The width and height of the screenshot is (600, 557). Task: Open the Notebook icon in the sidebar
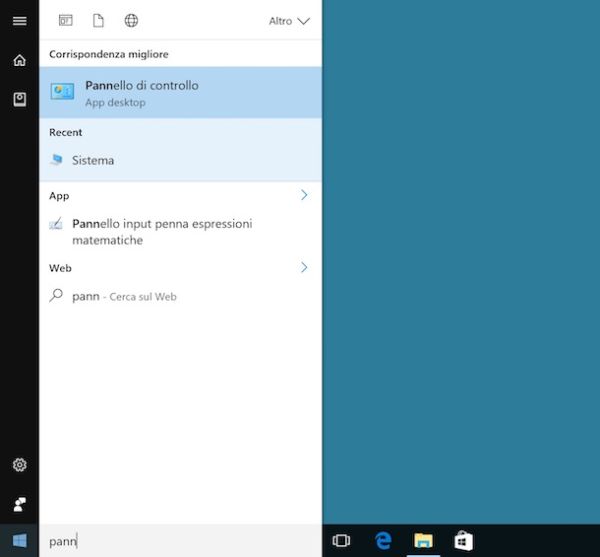[20, 99]
